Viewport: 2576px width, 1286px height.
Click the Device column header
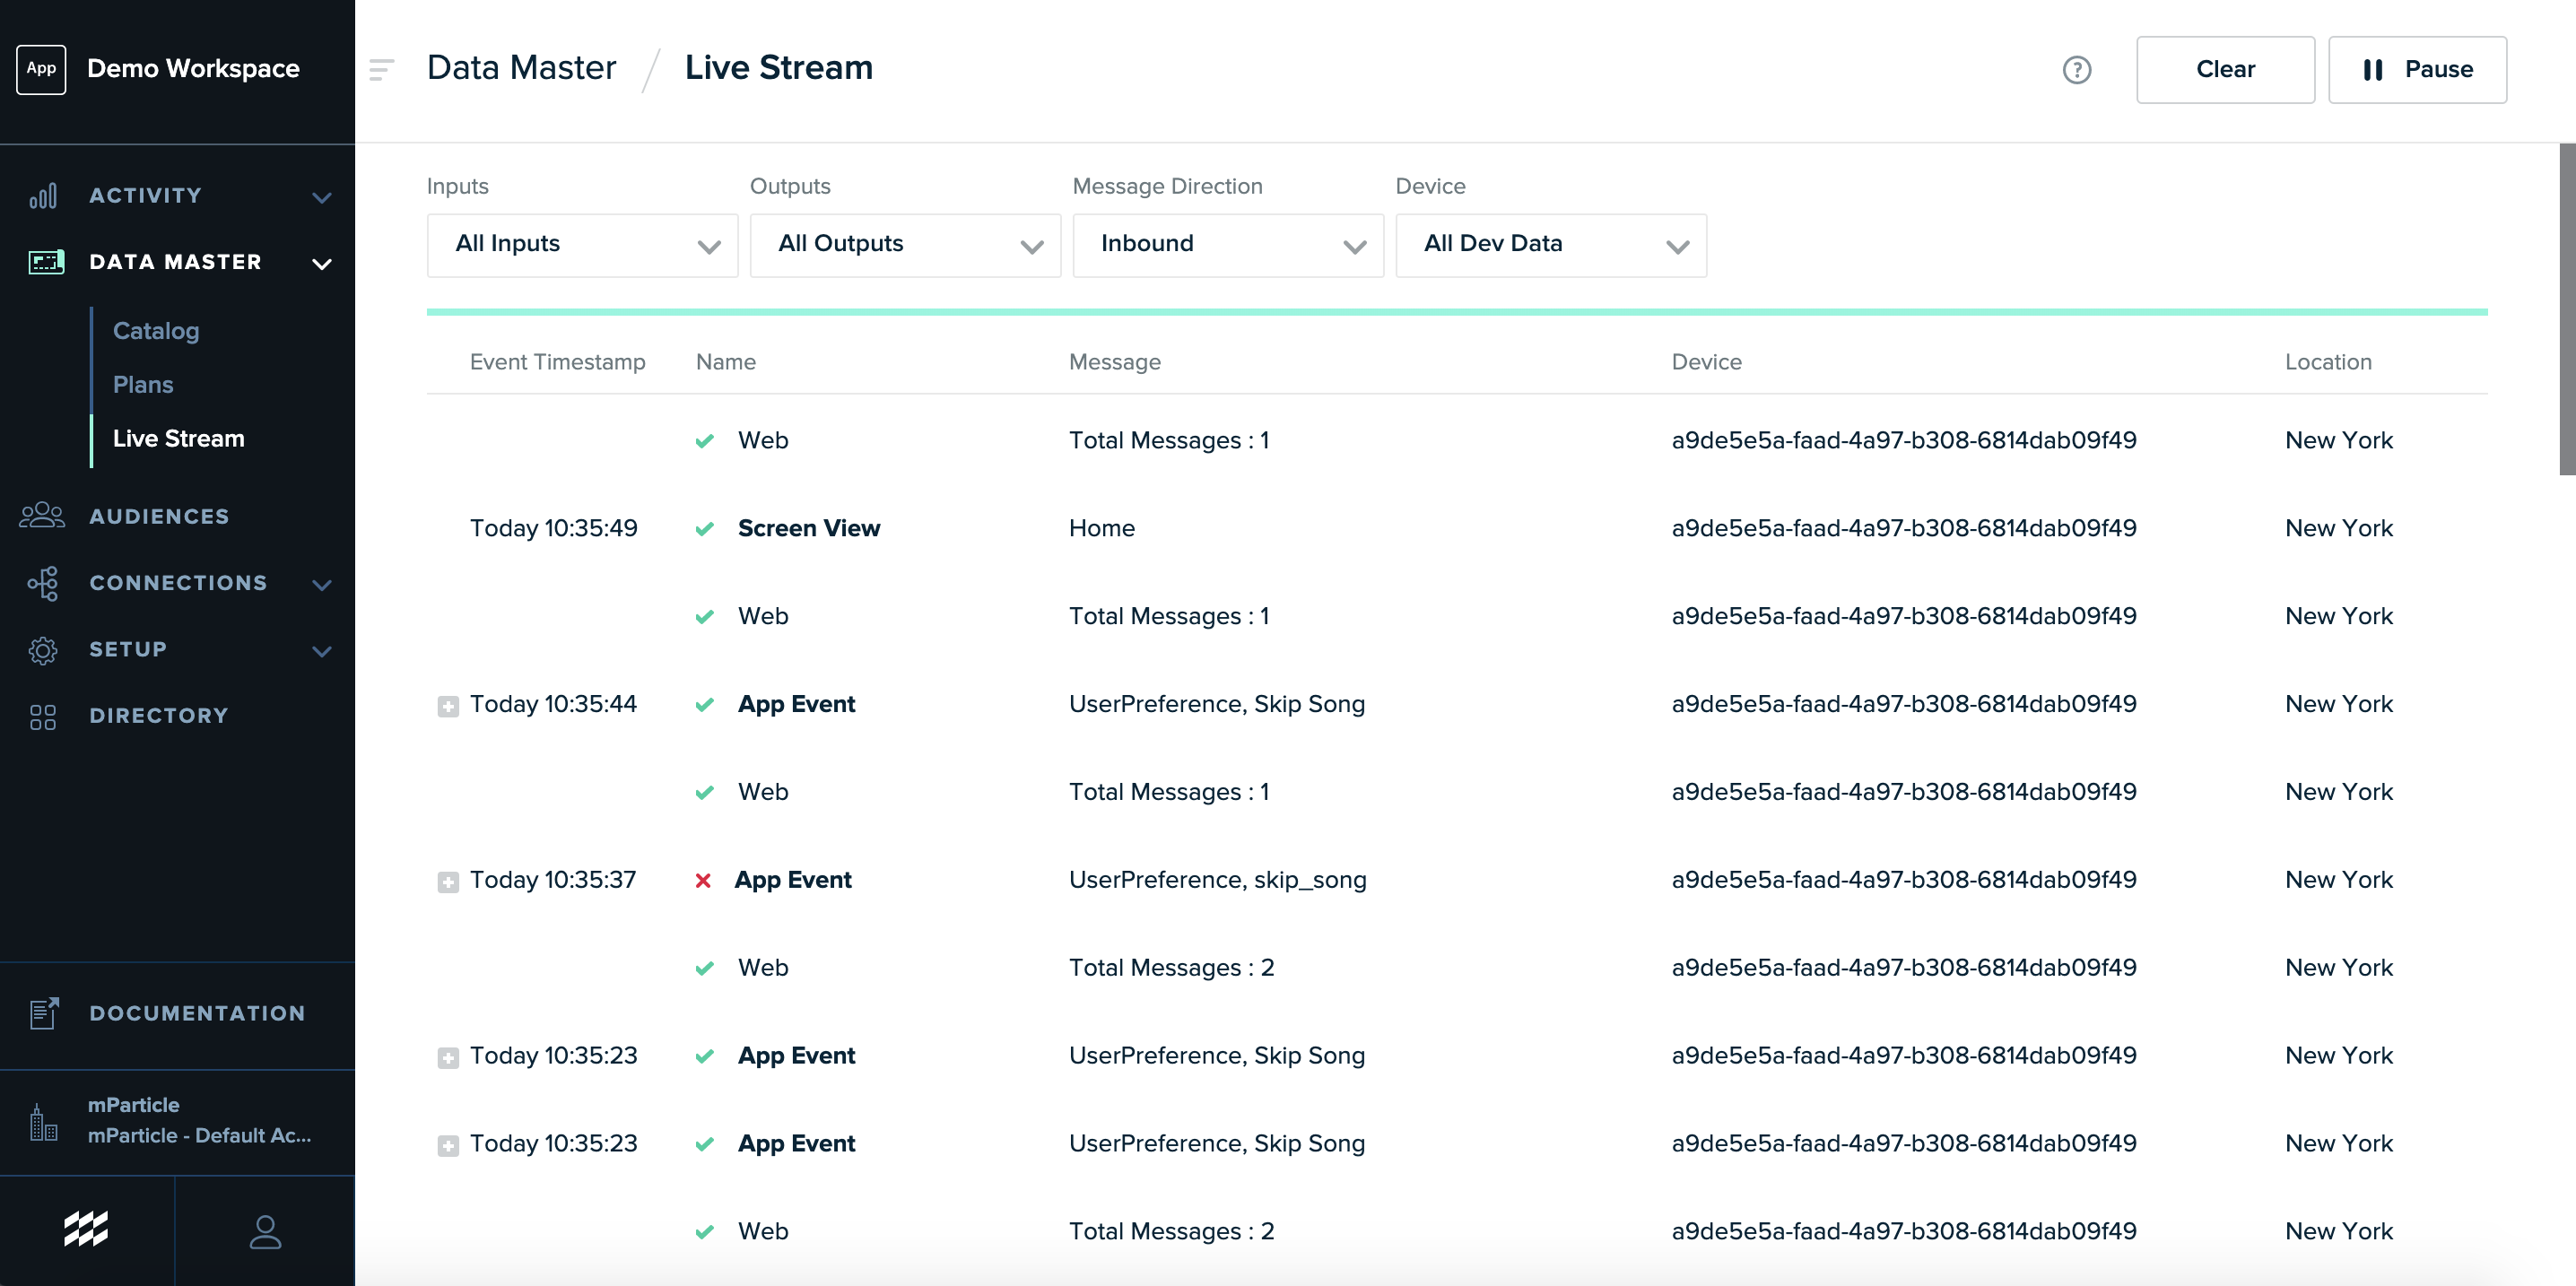pyautogui.click(x=1706, y=362)
